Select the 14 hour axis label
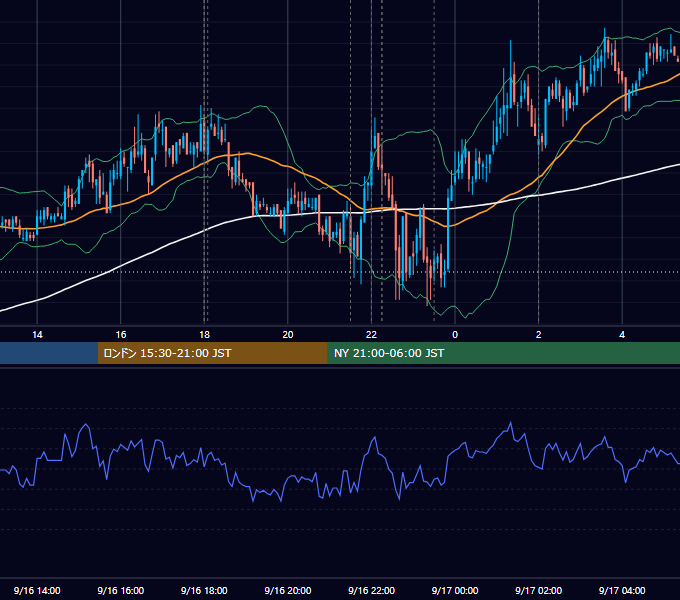The height and width of the screenshot is (600, 680). coord(37,334)
